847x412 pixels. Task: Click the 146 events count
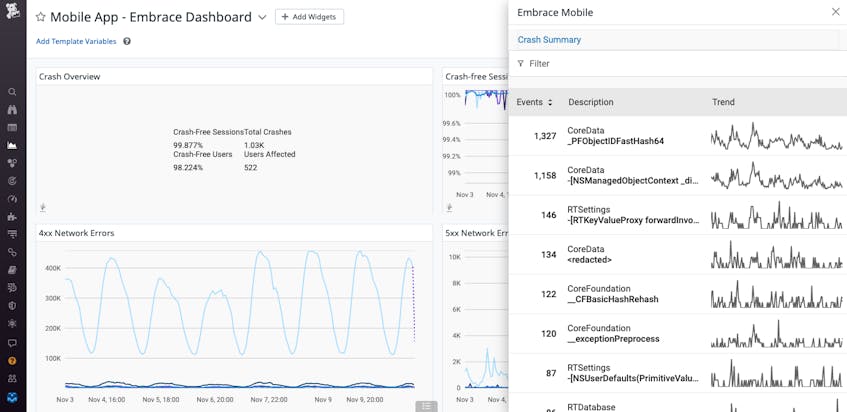click(x=548, y=215)
